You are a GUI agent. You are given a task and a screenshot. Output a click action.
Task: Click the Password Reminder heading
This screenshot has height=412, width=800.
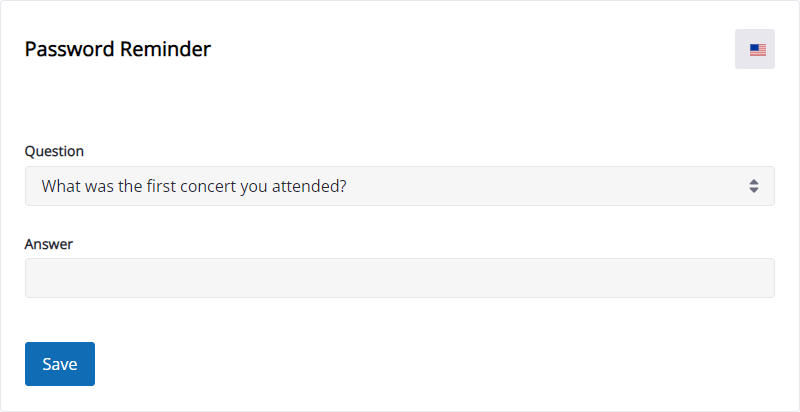pyautogui.click(x=118, y=49)
